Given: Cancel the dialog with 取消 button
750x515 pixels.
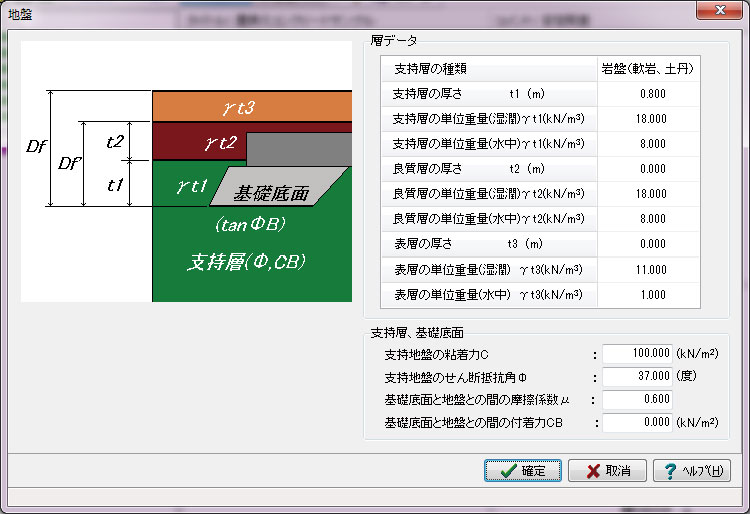Looking at the screenshot, I should 607,471.
